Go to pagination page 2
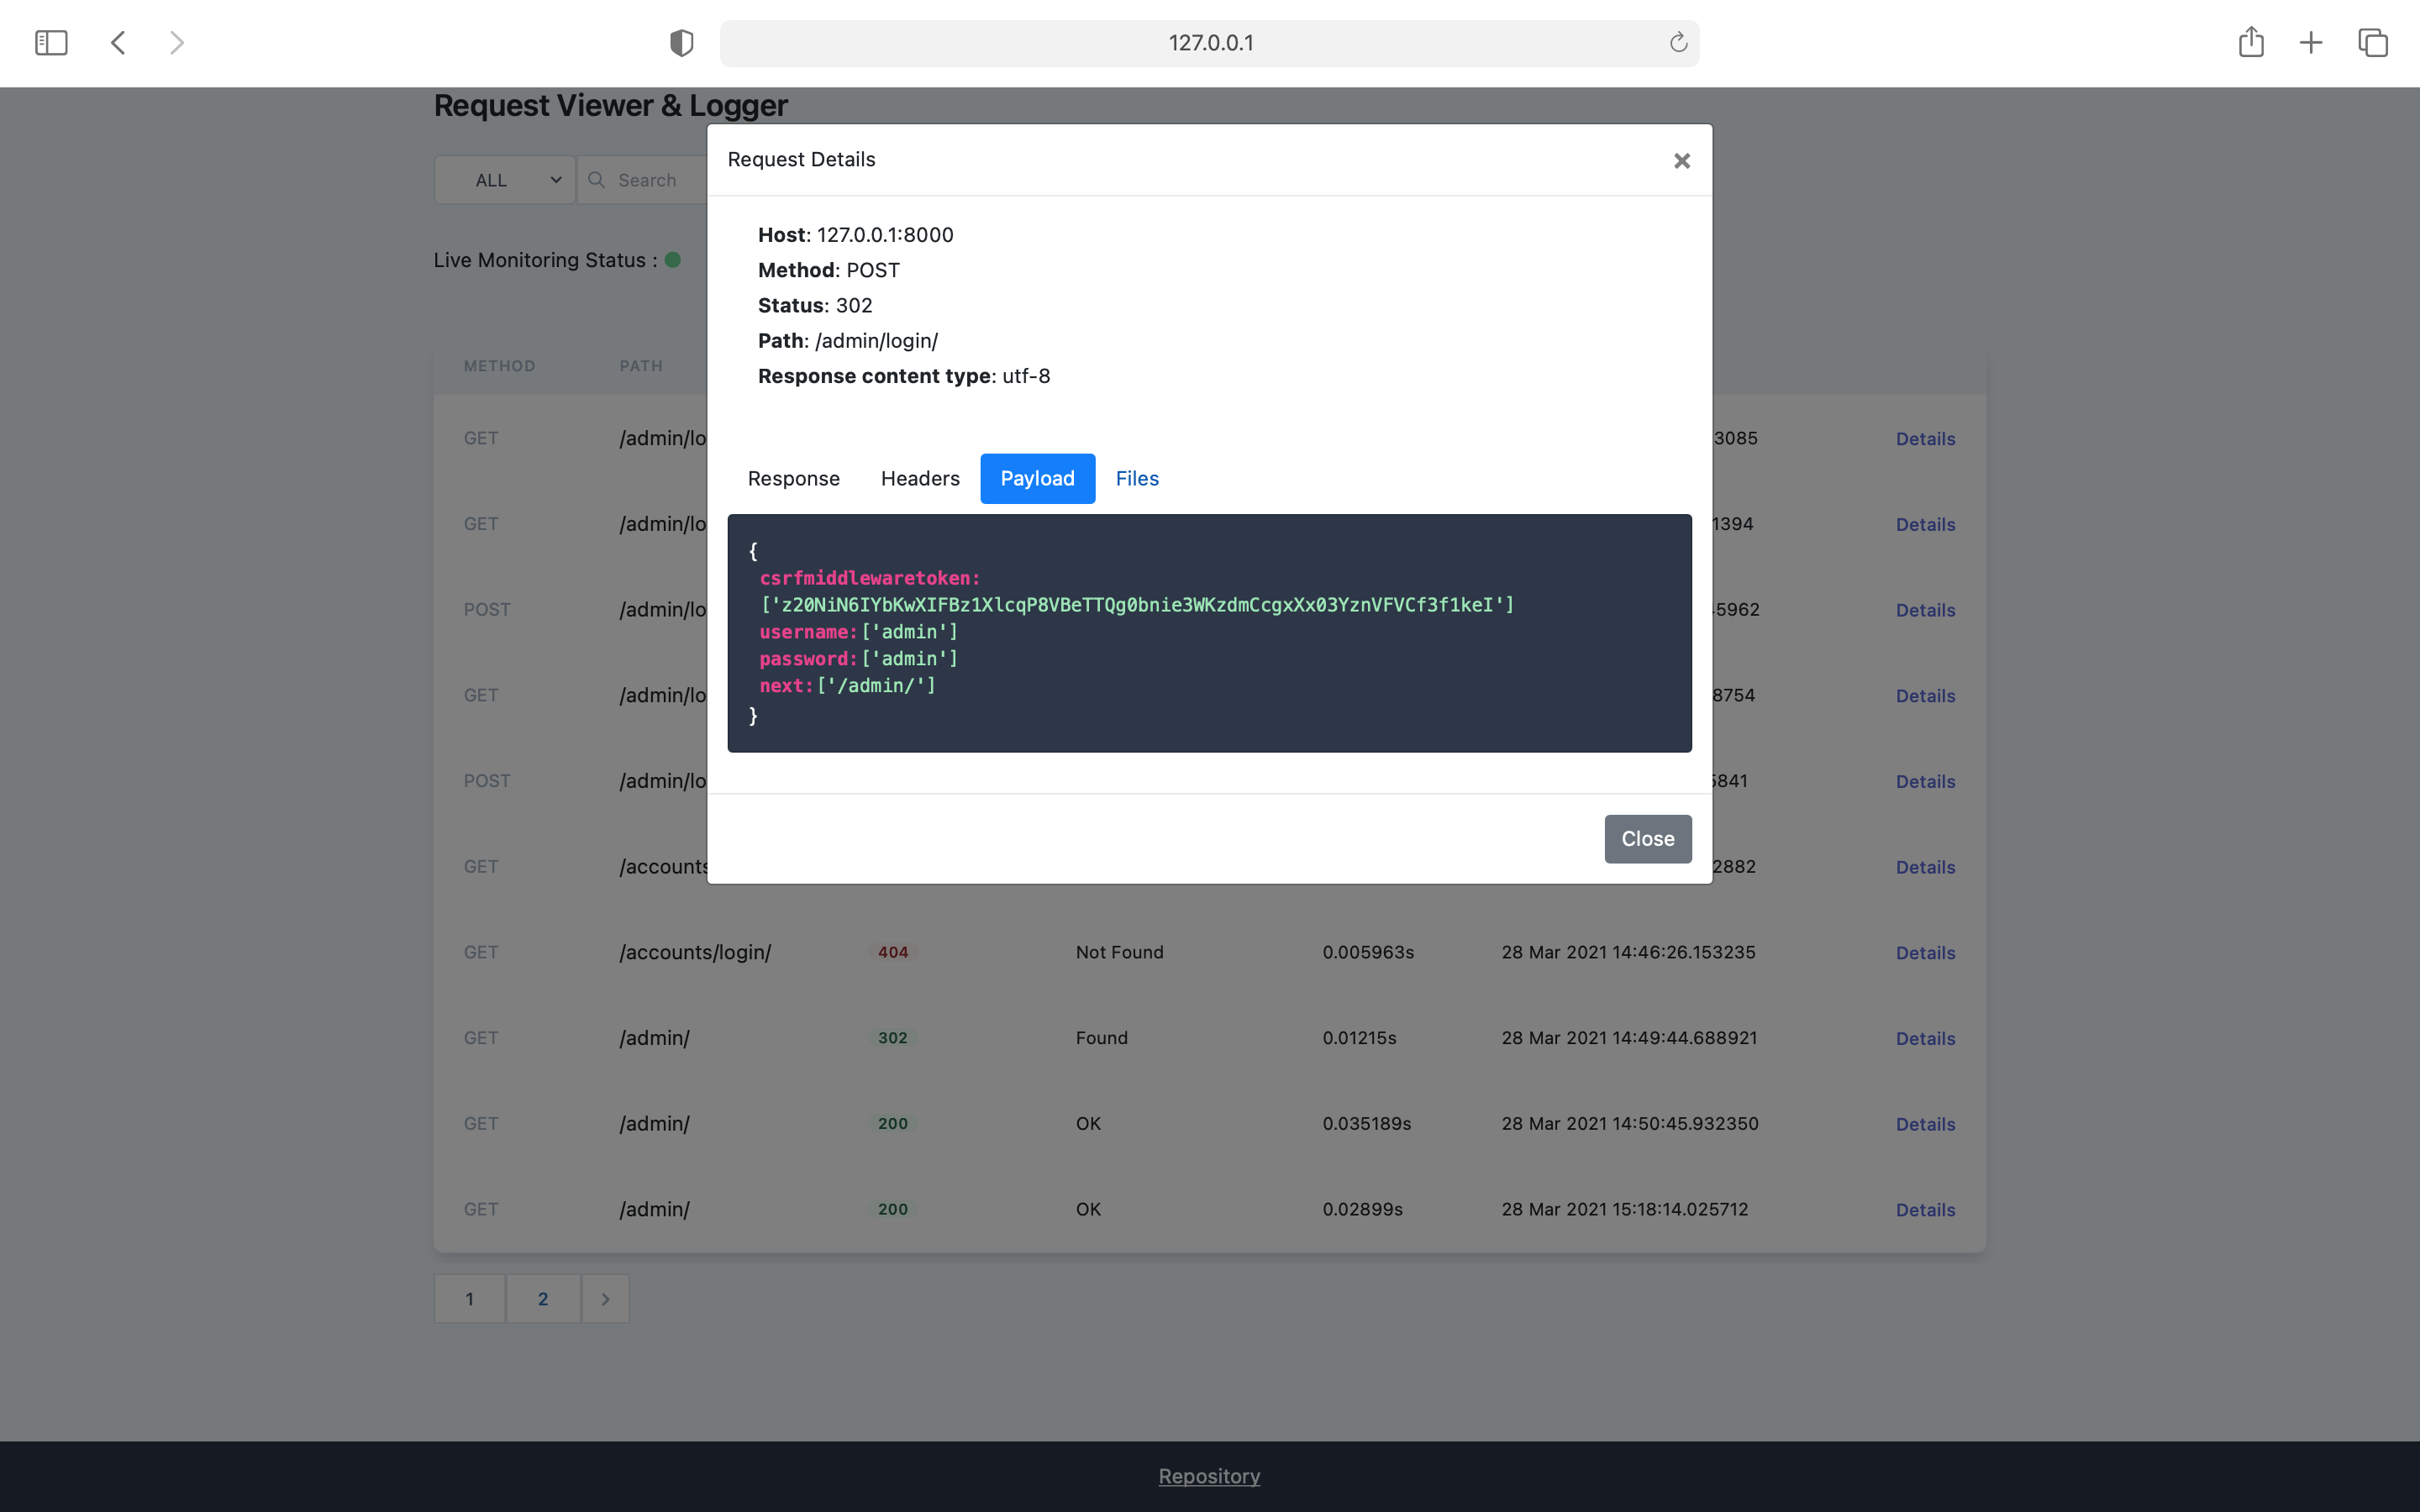 (543, 1299)
